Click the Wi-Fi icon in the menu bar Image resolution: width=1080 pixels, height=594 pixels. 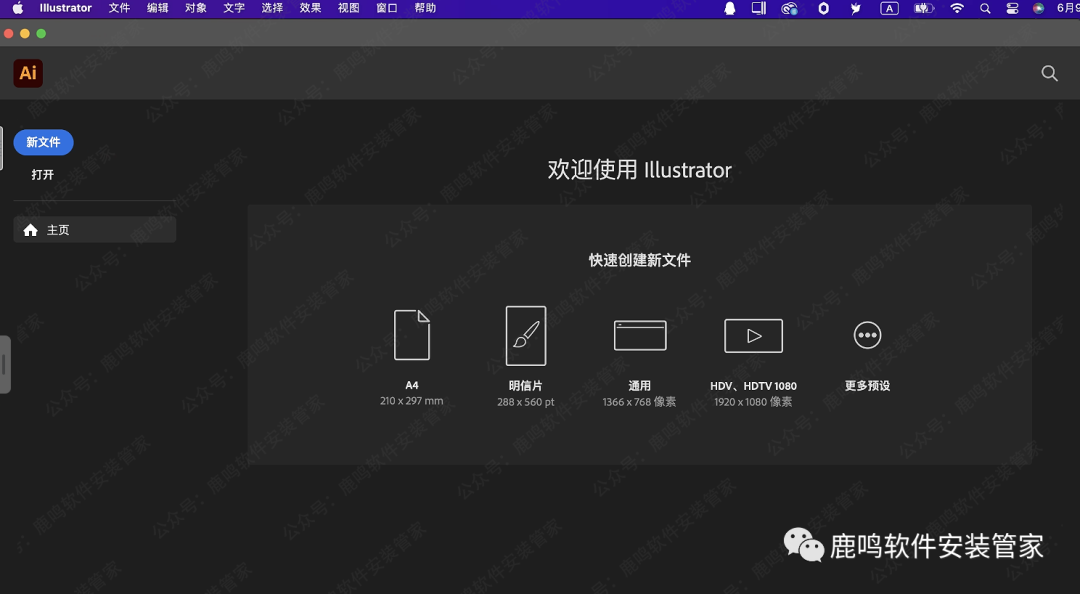[x=957, y=8]
